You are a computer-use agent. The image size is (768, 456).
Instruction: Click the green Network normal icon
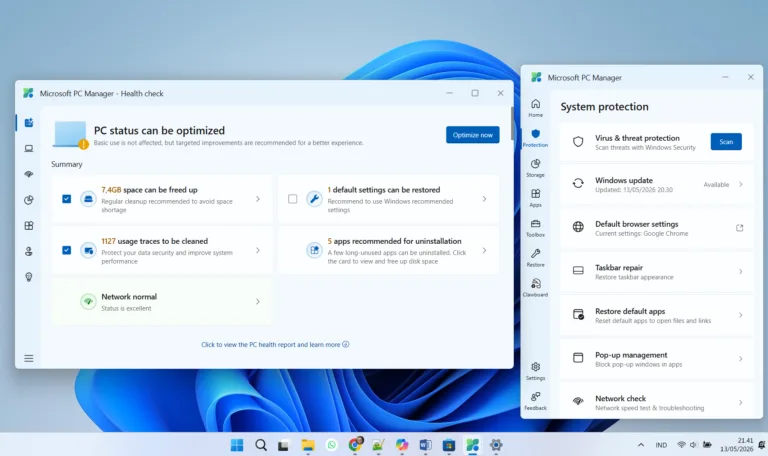click(88, 301)
